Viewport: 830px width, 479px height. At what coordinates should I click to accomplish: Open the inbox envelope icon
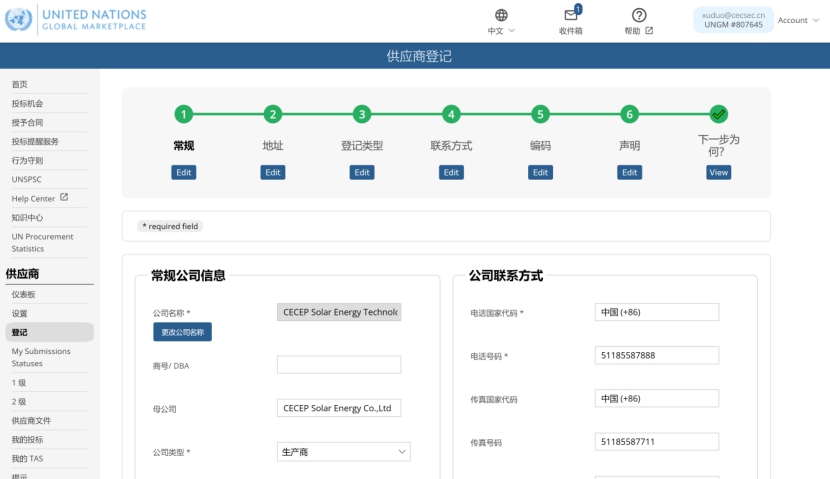[x=570, y=15]
